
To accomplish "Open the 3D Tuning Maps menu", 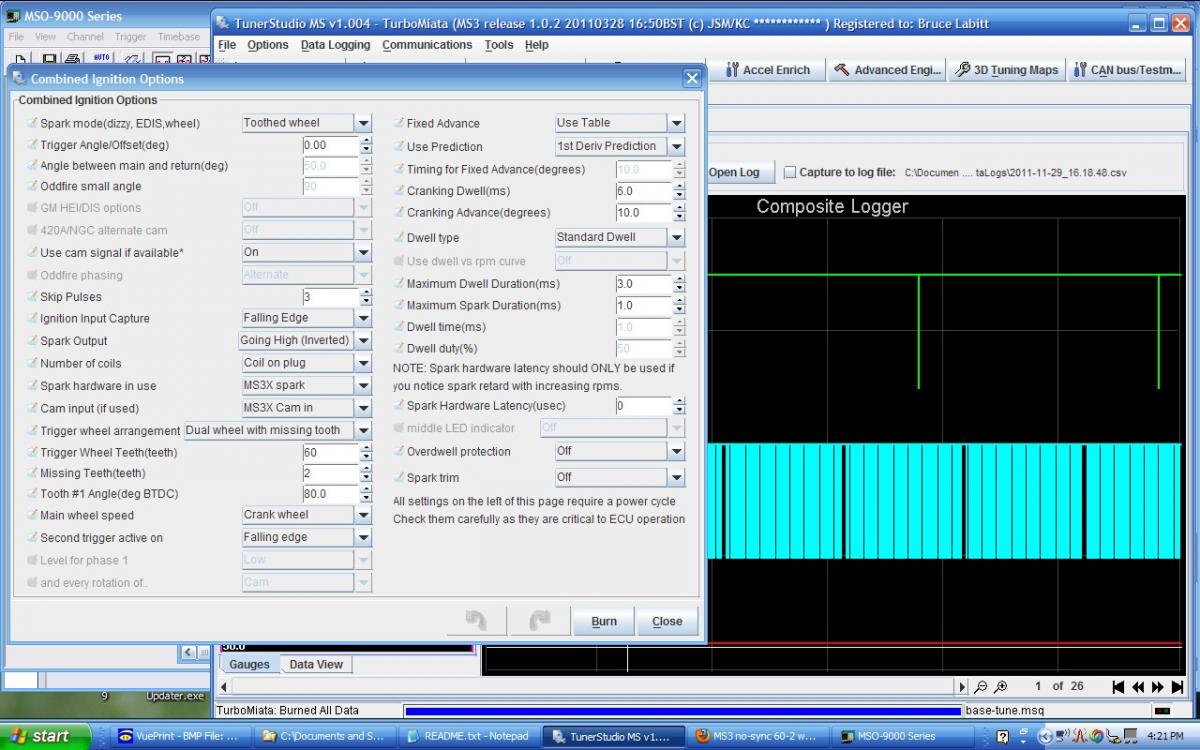I will coord(1005,70).
